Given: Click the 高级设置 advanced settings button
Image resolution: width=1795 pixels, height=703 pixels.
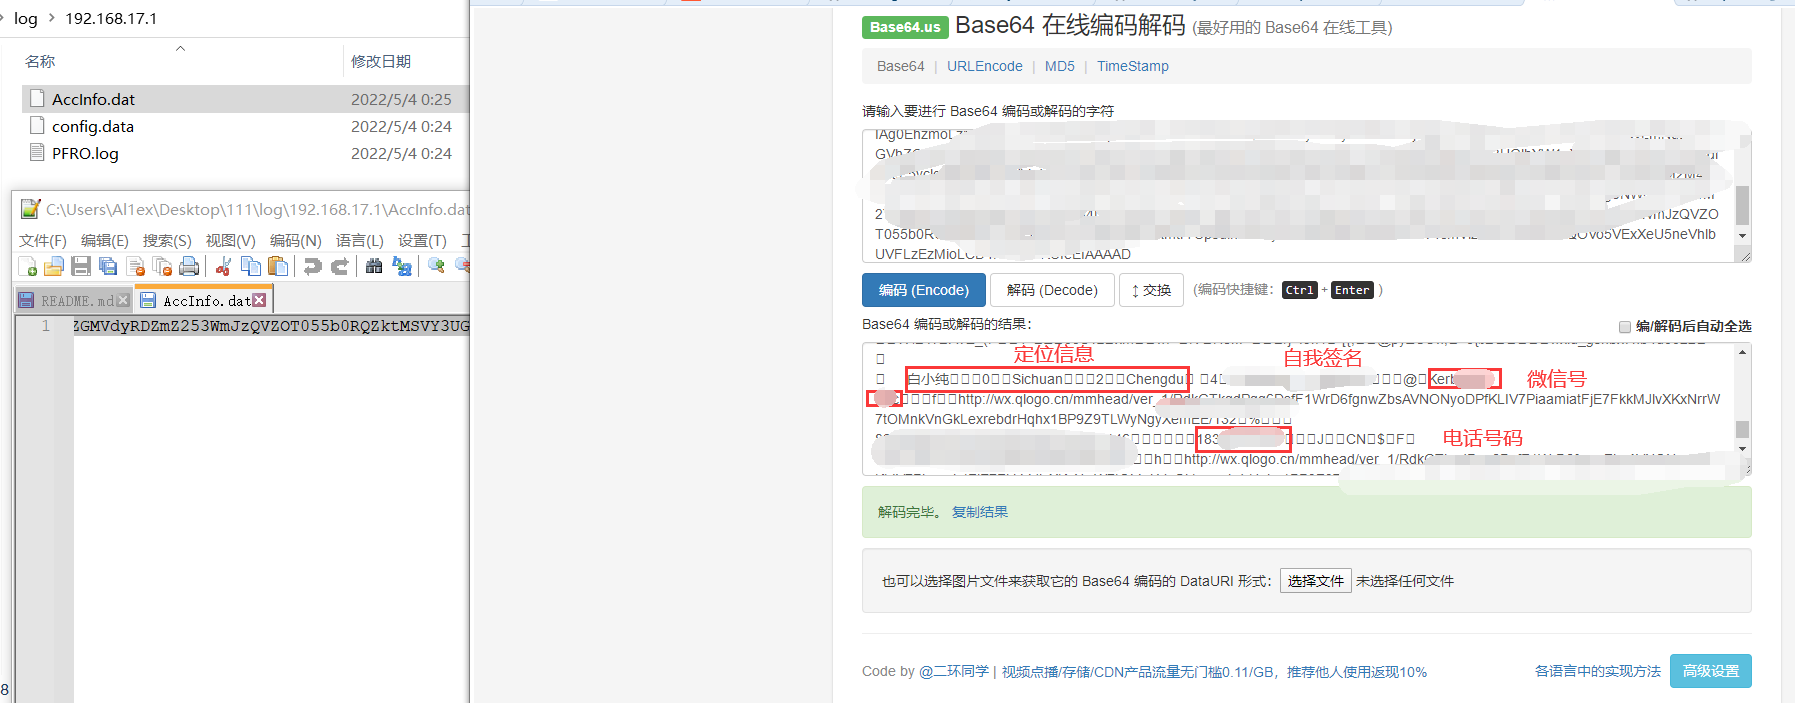Looking at the screenshot, I should point(1711,671).
